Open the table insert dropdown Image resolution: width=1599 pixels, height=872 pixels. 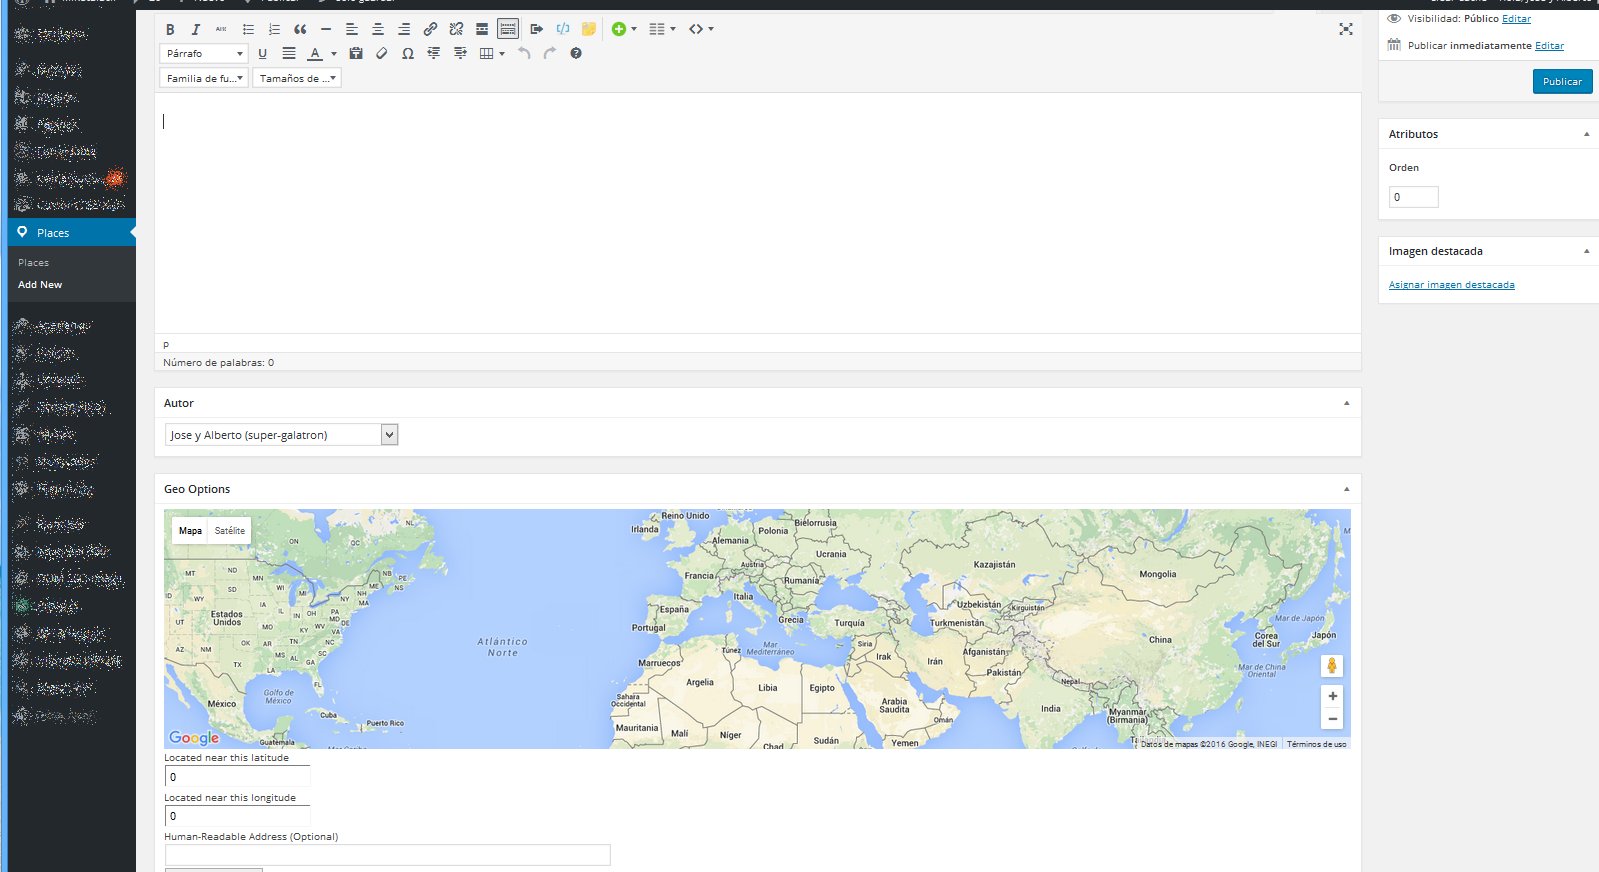click(492, 54)
